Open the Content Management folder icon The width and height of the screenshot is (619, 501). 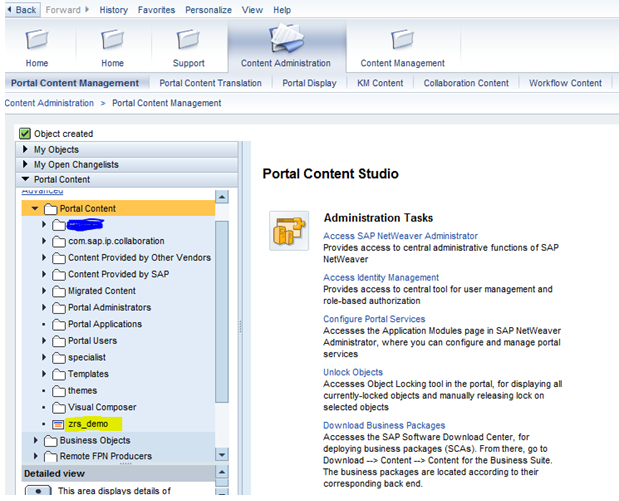[x=402, y=39]
